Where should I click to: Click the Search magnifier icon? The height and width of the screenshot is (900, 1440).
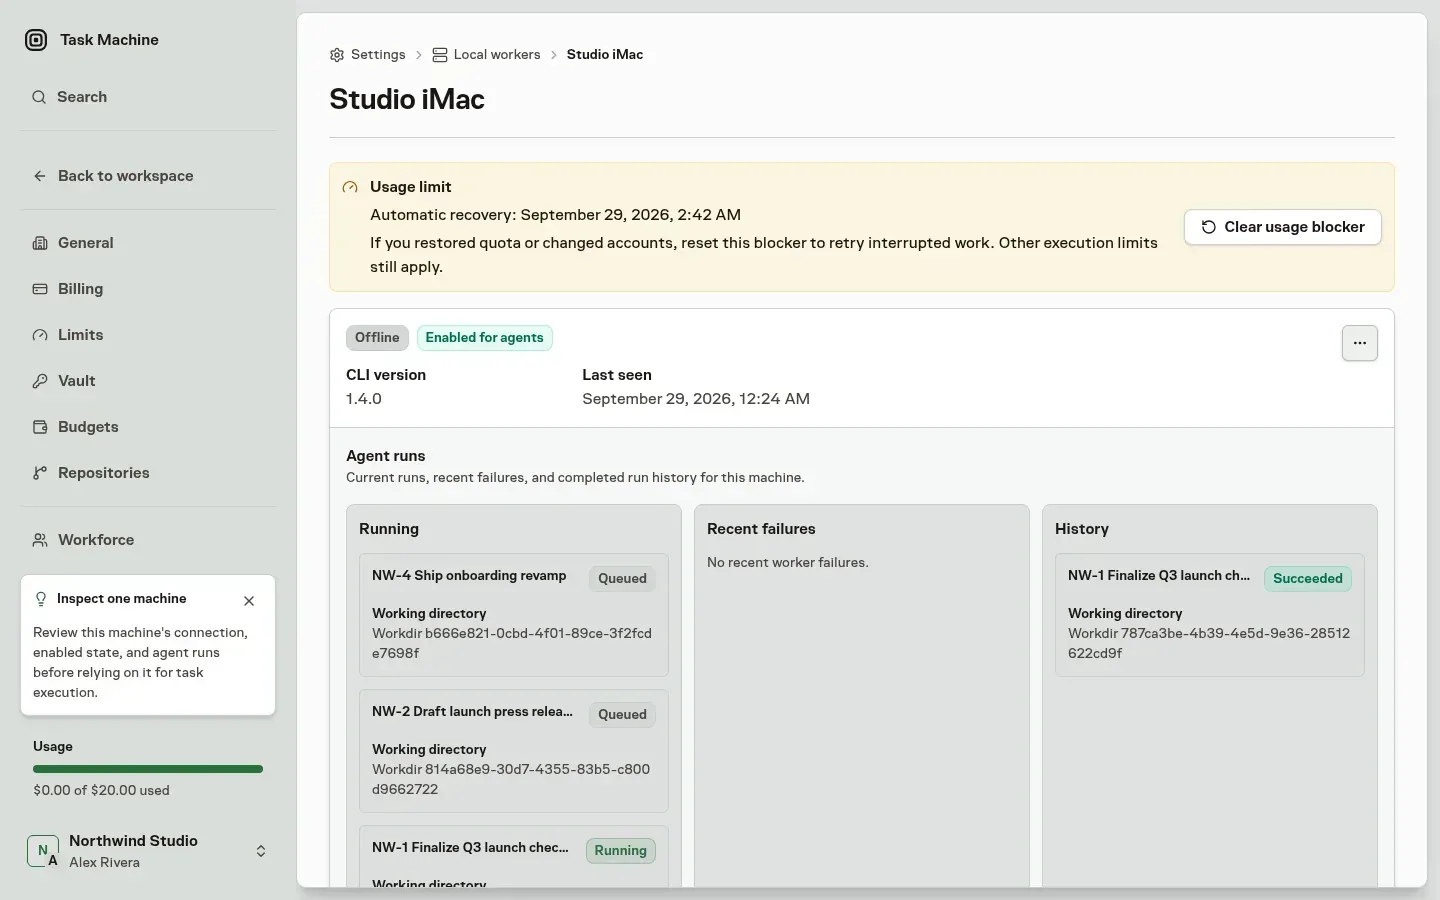39,97
